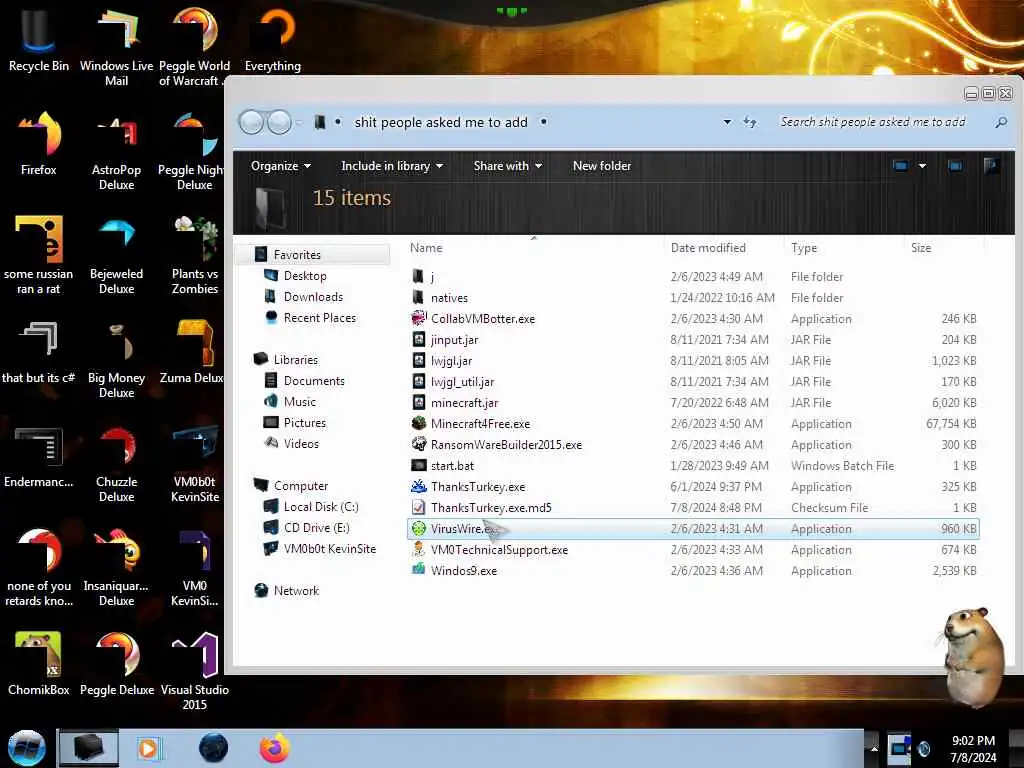The image size is (1024, 768).
Task: Open AstroPop Deluxe desktop icon
Action: pos(116,152)
